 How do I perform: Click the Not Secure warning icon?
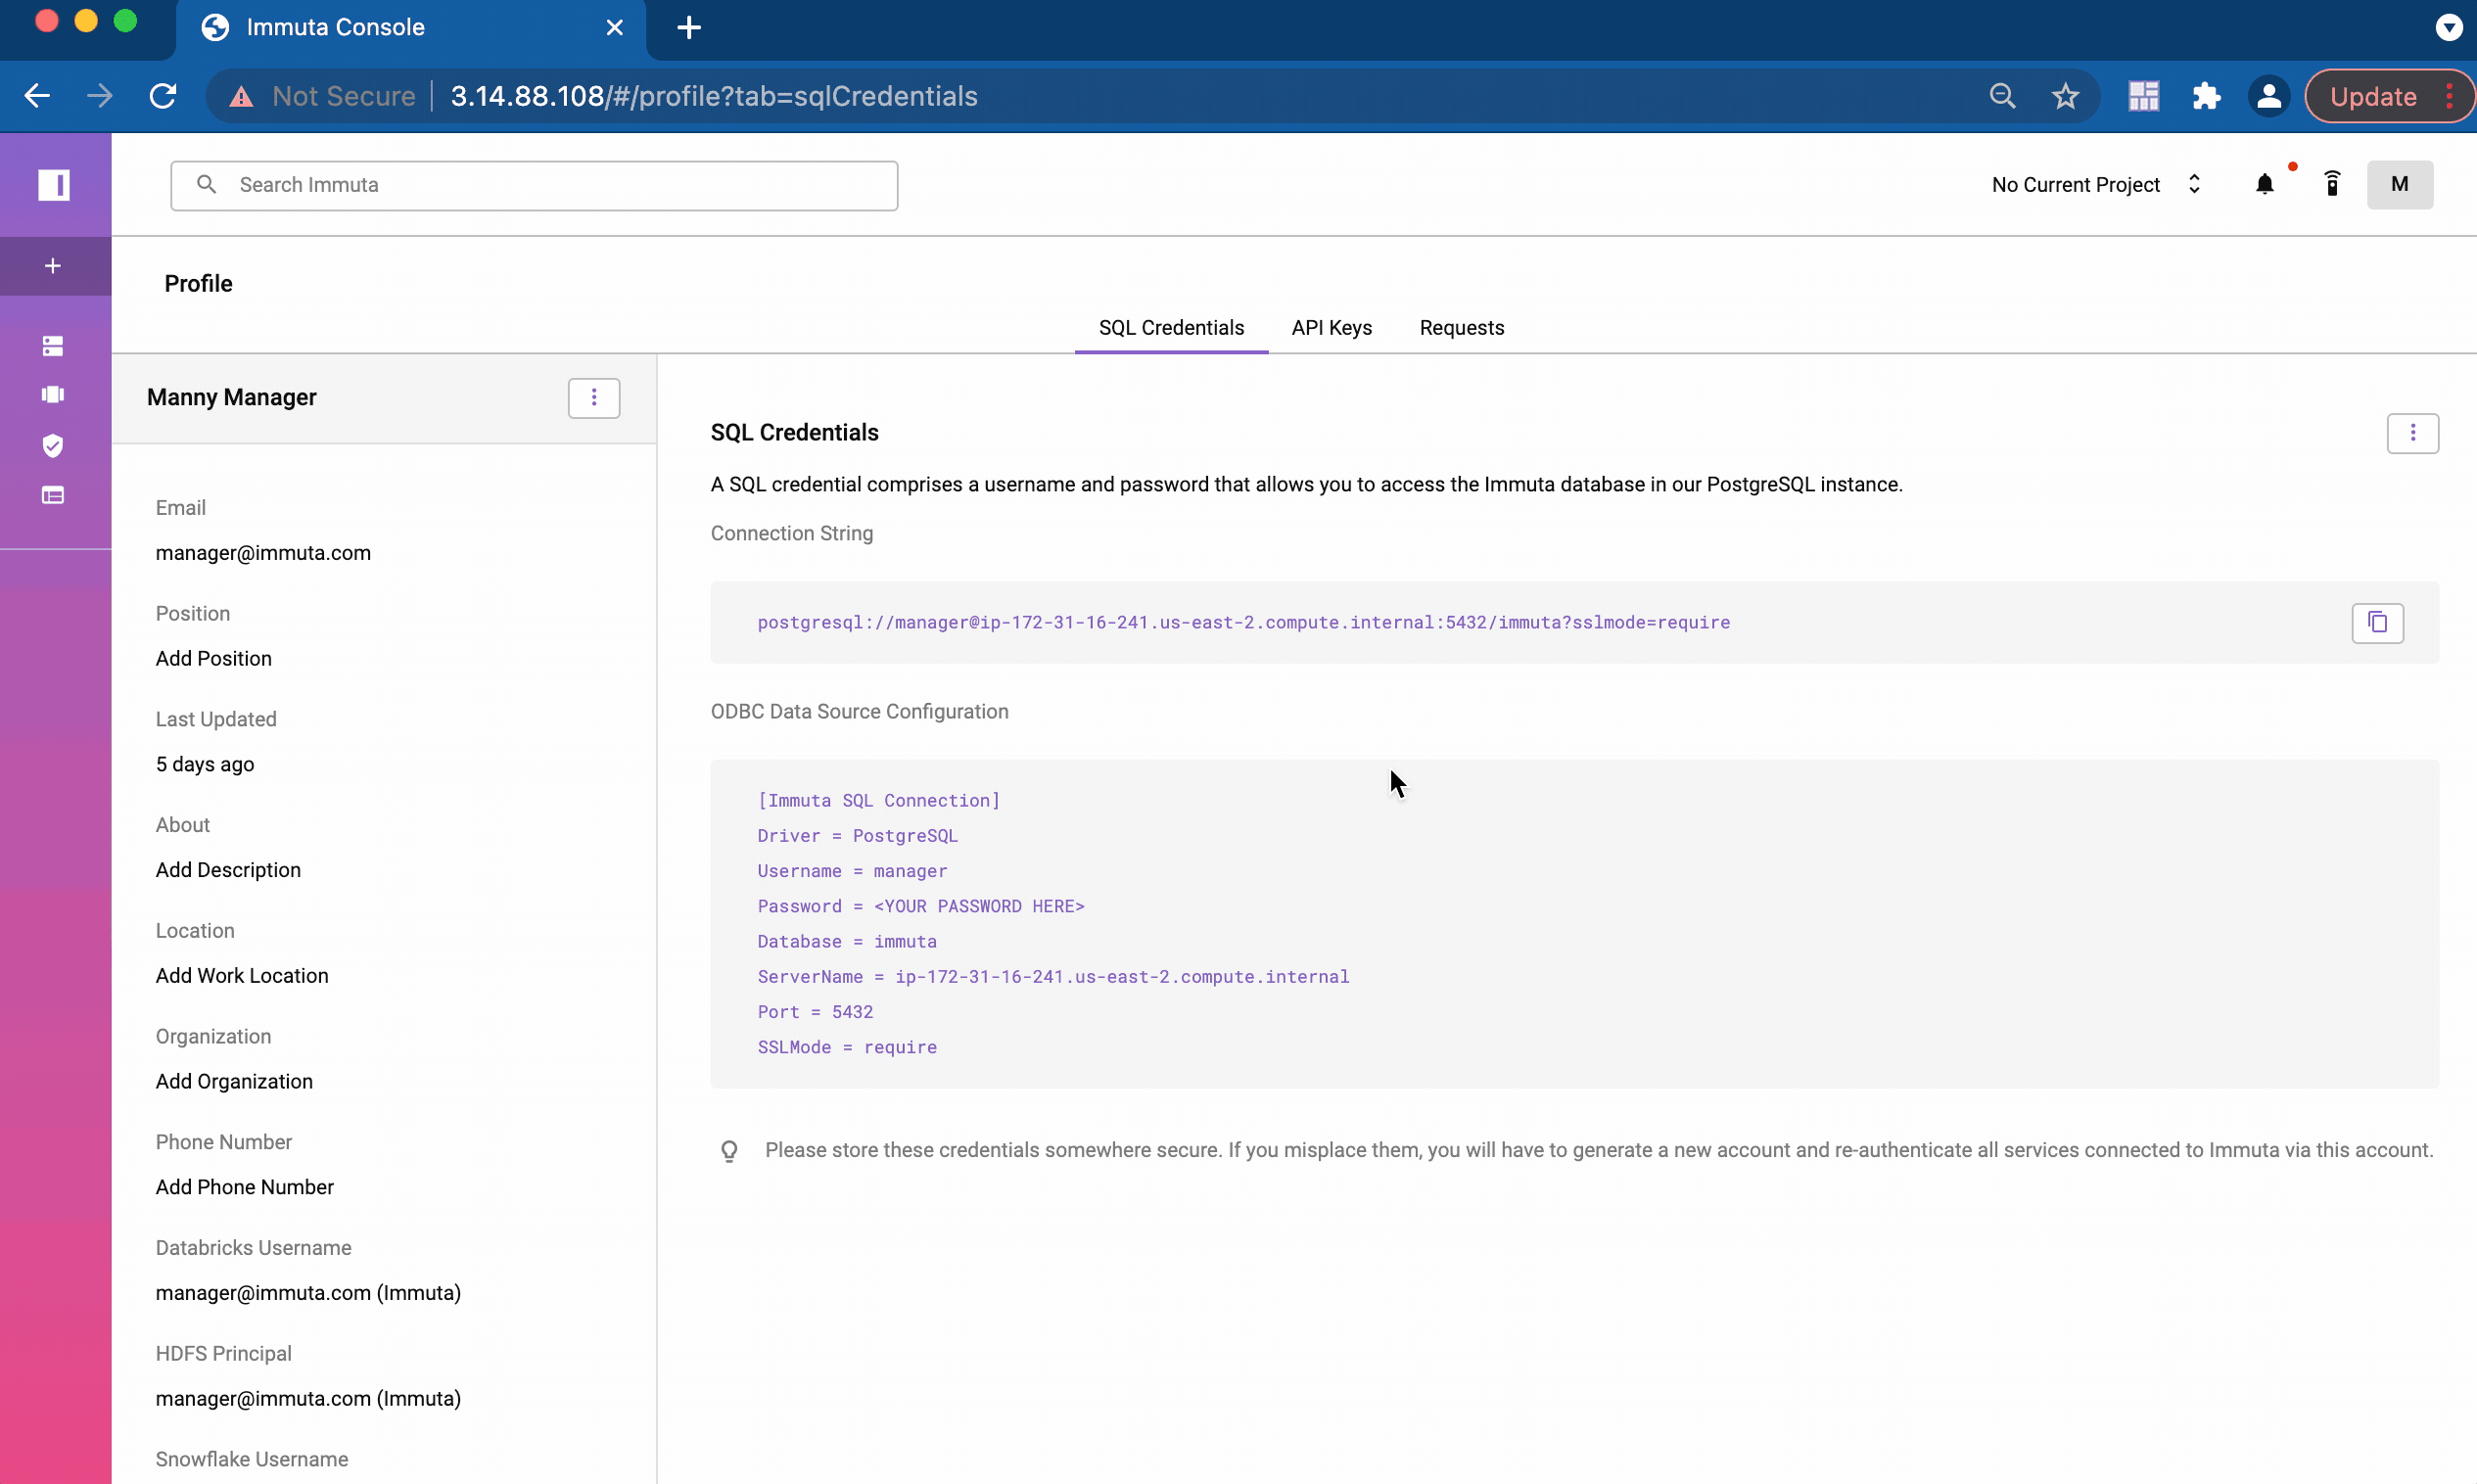tap(241, 96)
